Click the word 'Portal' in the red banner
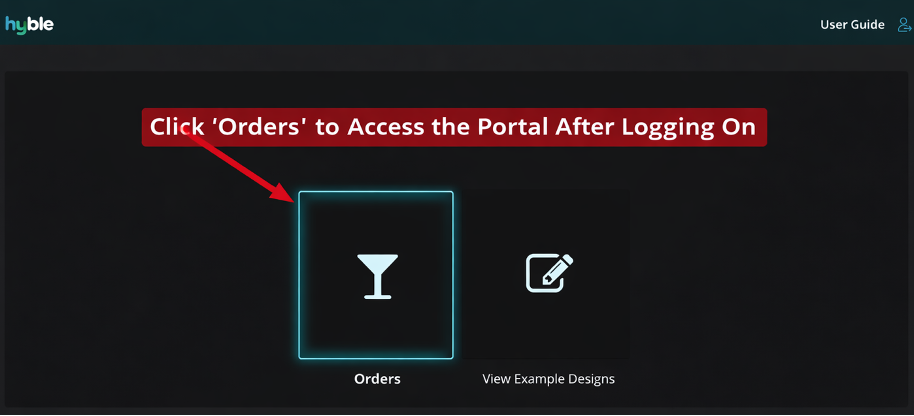 (513, 127)
